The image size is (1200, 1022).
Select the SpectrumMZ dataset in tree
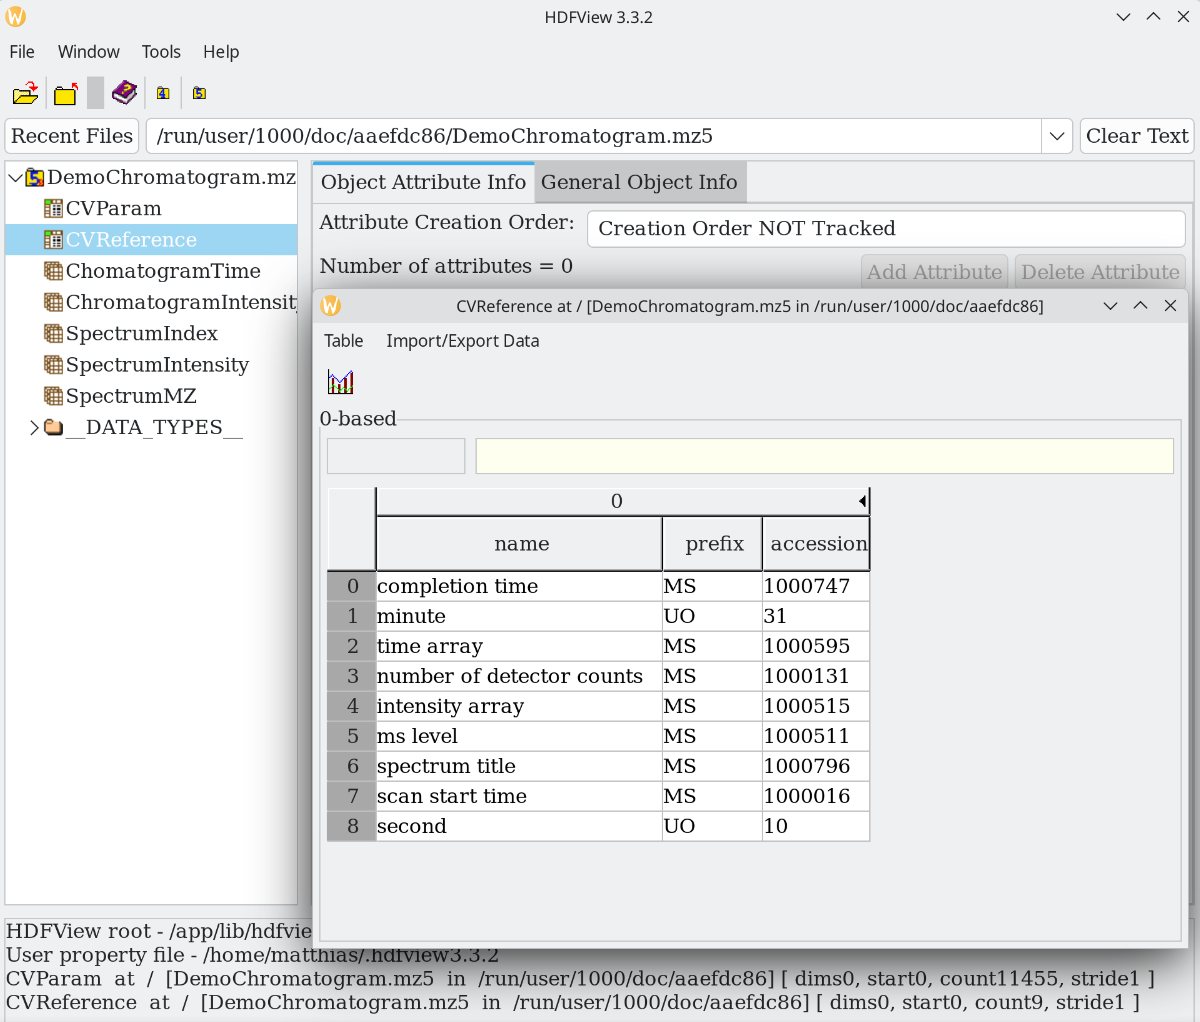[130, 396]
